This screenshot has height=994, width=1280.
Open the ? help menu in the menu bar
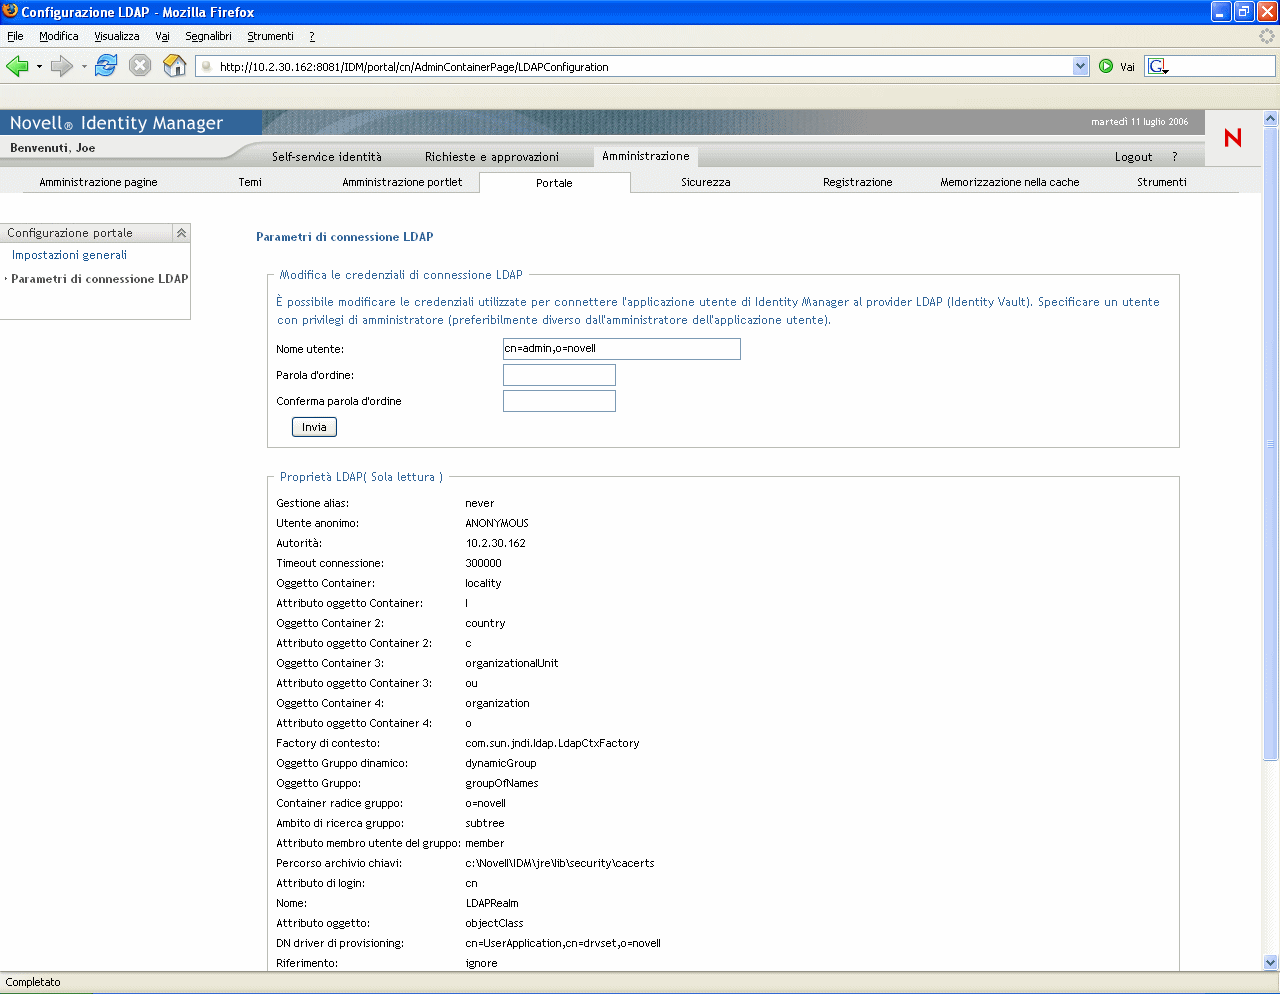tap(312, 36)
